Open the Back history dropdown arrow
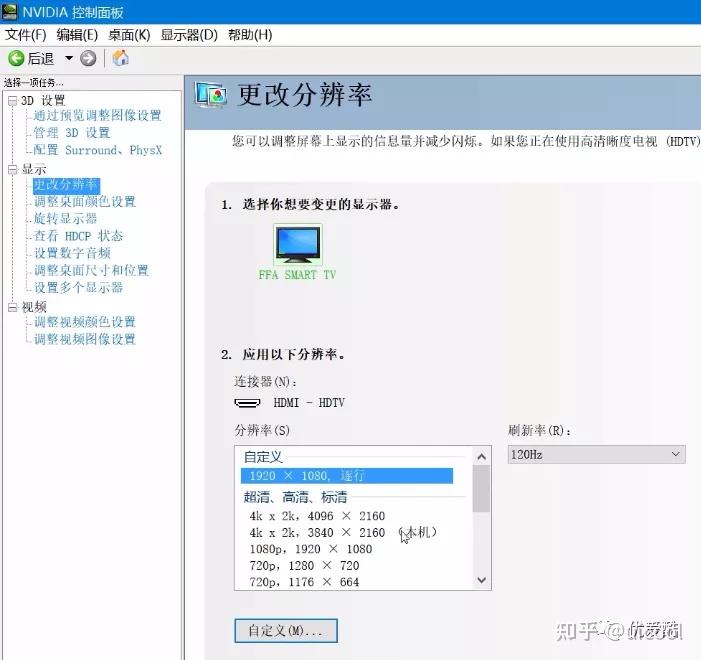Image resolution: width=701 pixels, height=660 pixels. pyautogui.click(x=69, y=58)
